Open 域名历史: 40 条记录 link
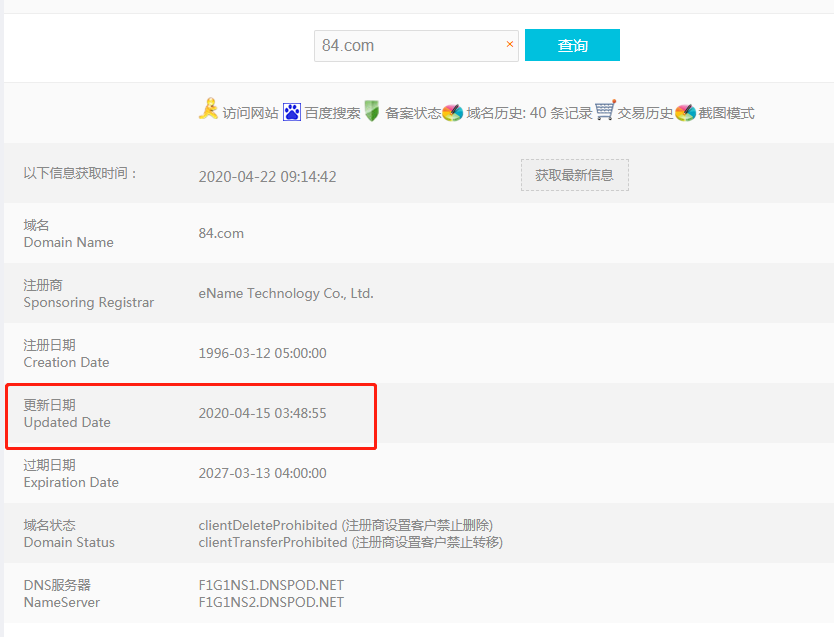This screenshot has width=834, height=637. tap(529, 113)
